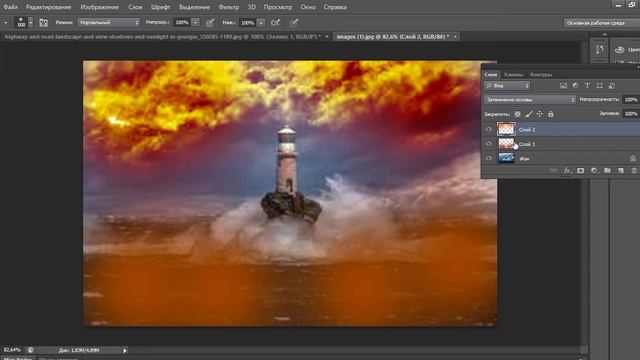Open the Слои menu
The width and height of the screenshot is (640, 360).
(x=135, y=7)
